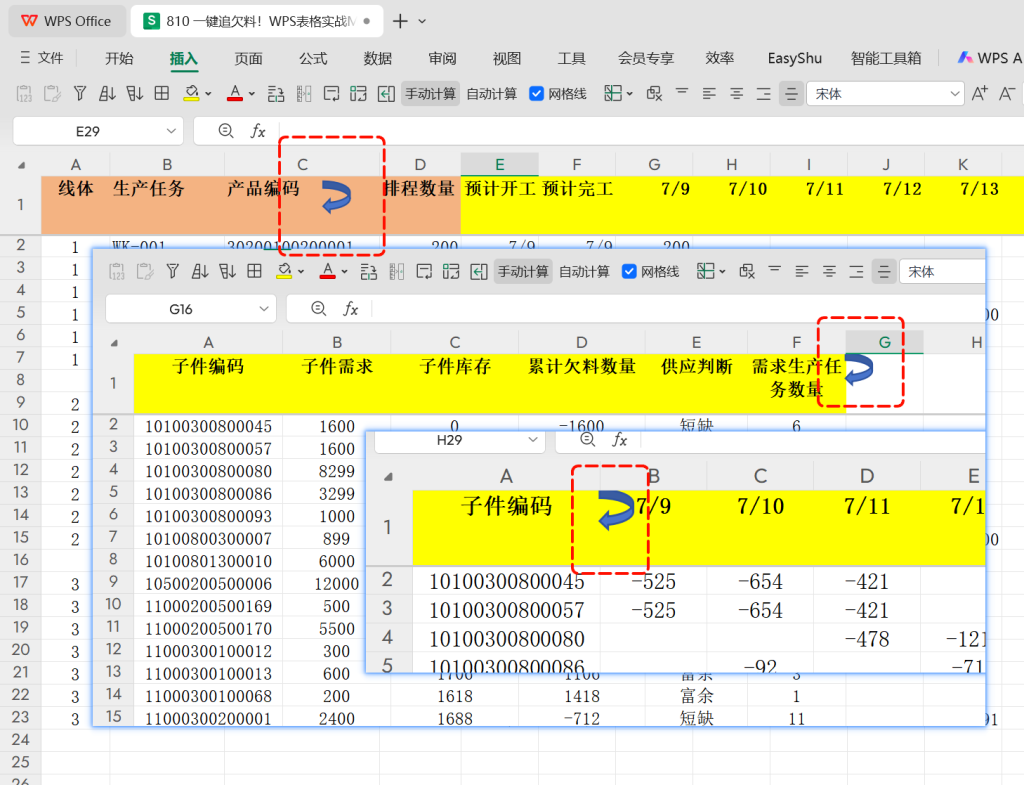
Task: Open the 文件 menu
Action: click(42, 57)
